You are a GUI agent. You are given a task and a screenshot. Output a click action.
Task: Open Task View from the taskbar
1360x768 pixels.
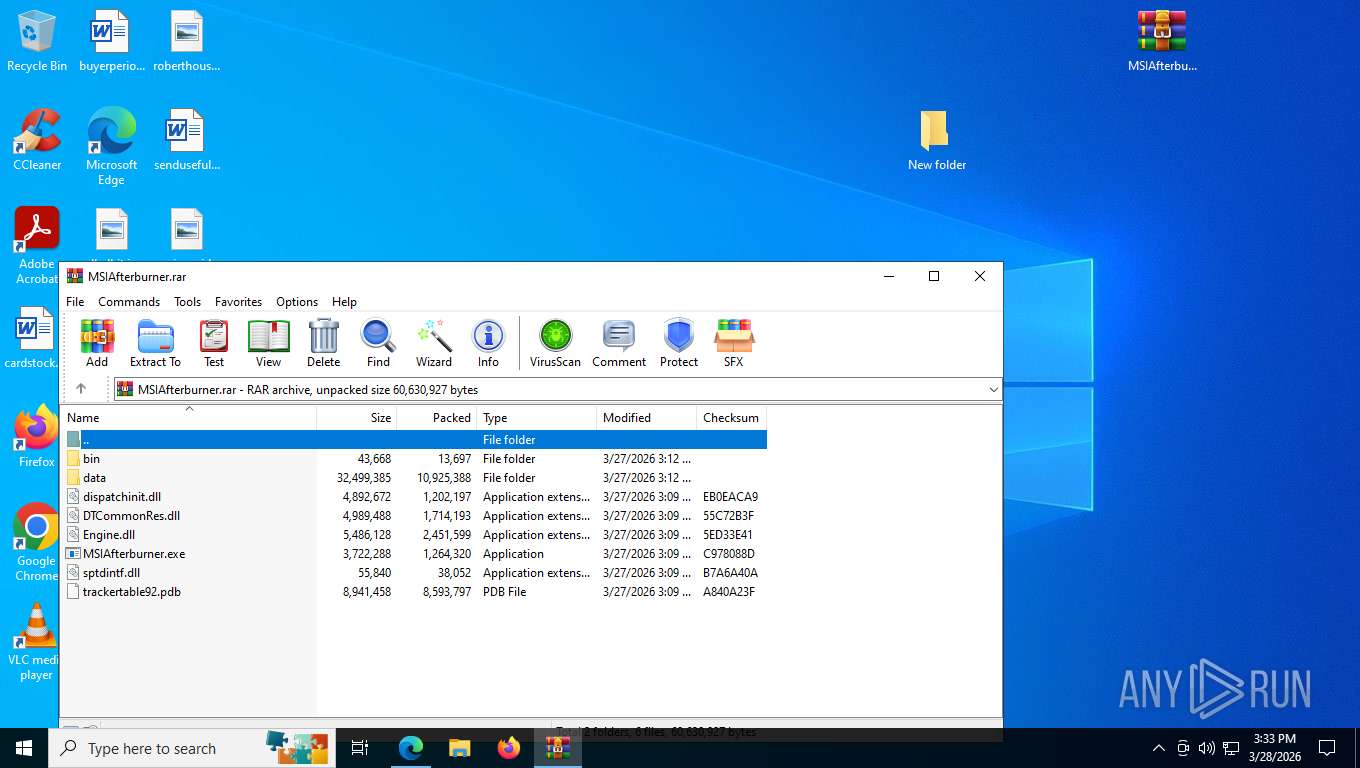click(360, 748)
